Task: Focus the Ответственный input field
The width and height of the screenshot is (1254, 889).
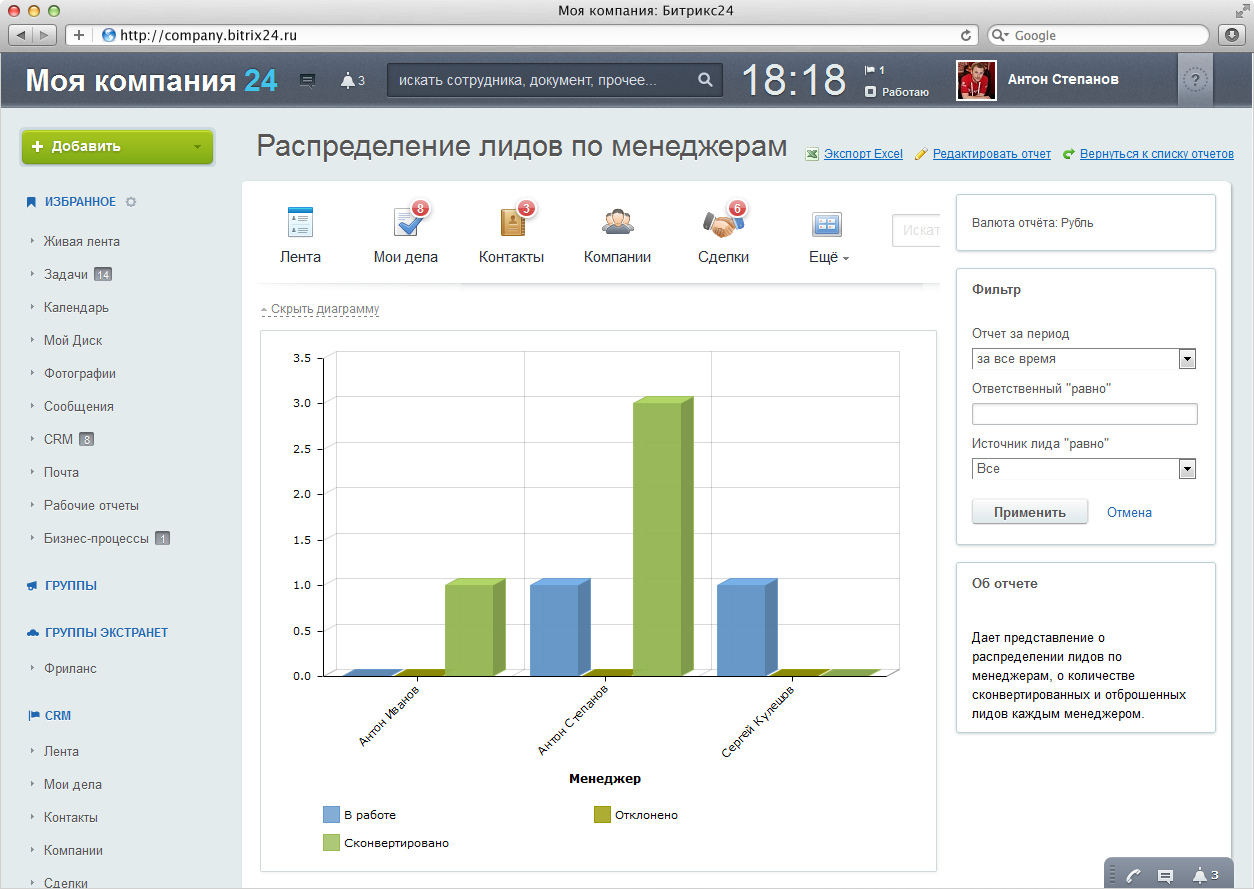Action: [x=1084, y=414]
